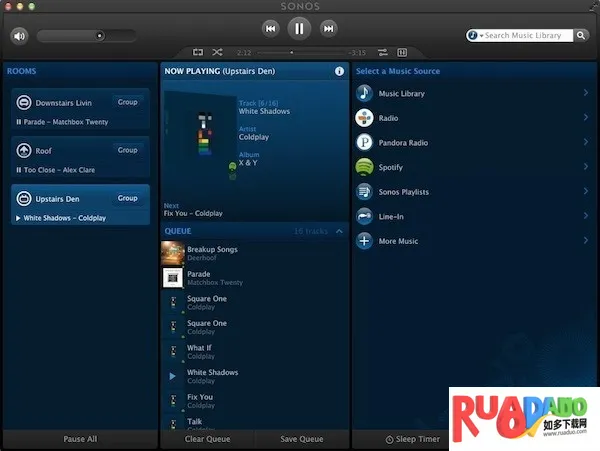The image size is (600, 451).
Task: Expand More Music chevron arrow
Action: pyautogui.click(x=586, y=240)
